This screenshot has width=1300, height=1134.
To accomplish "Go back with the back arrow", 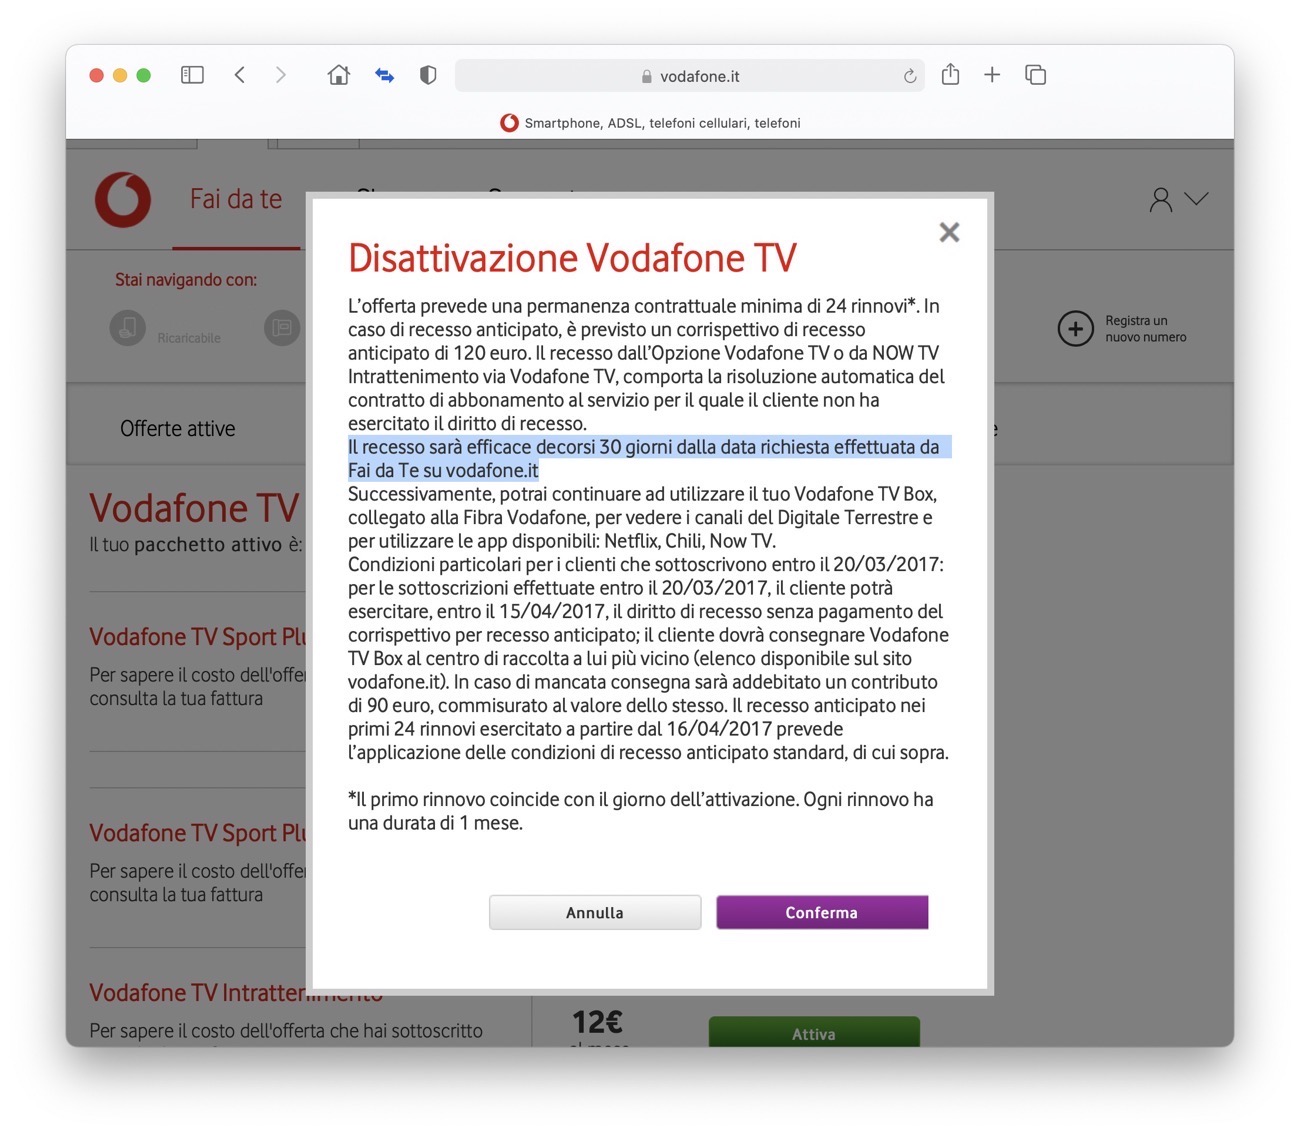I will (x=240, y=75).
